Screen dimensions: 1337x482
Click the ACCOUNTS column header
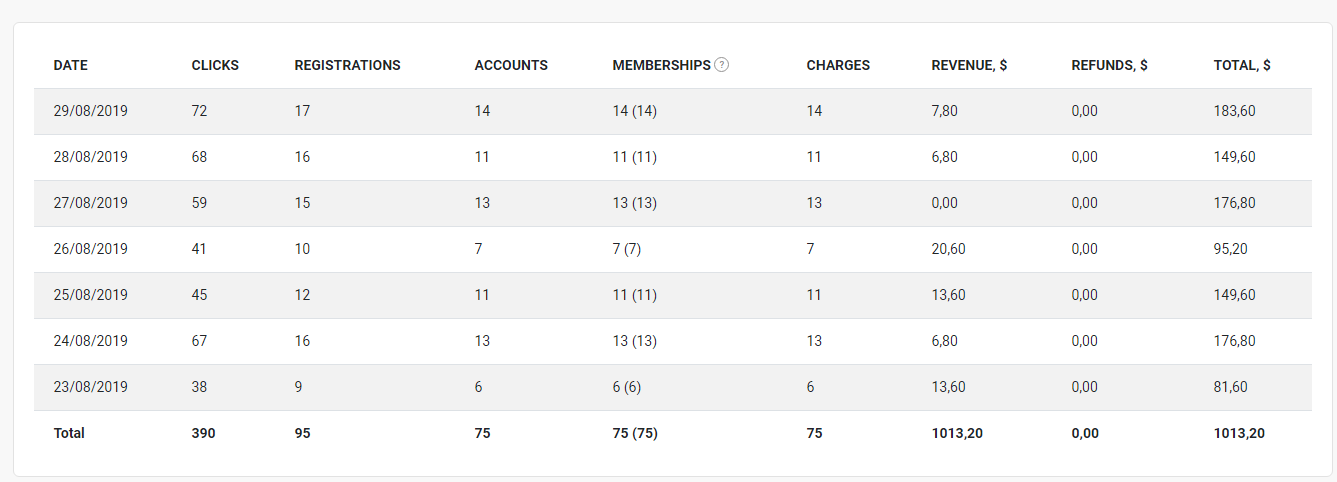[x=511, y=65]
